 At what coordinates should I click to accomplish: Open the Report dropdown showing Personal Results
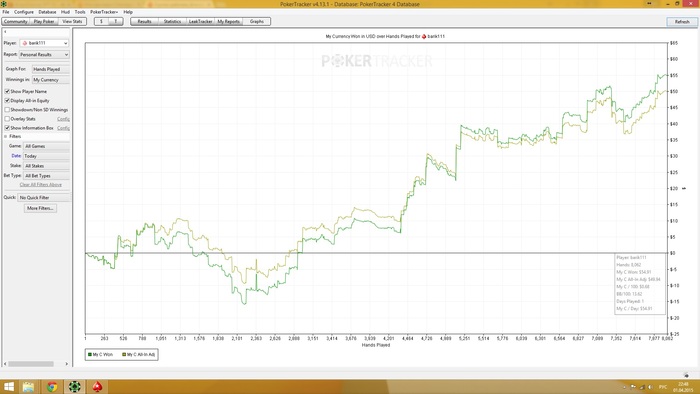click(44, 54)
